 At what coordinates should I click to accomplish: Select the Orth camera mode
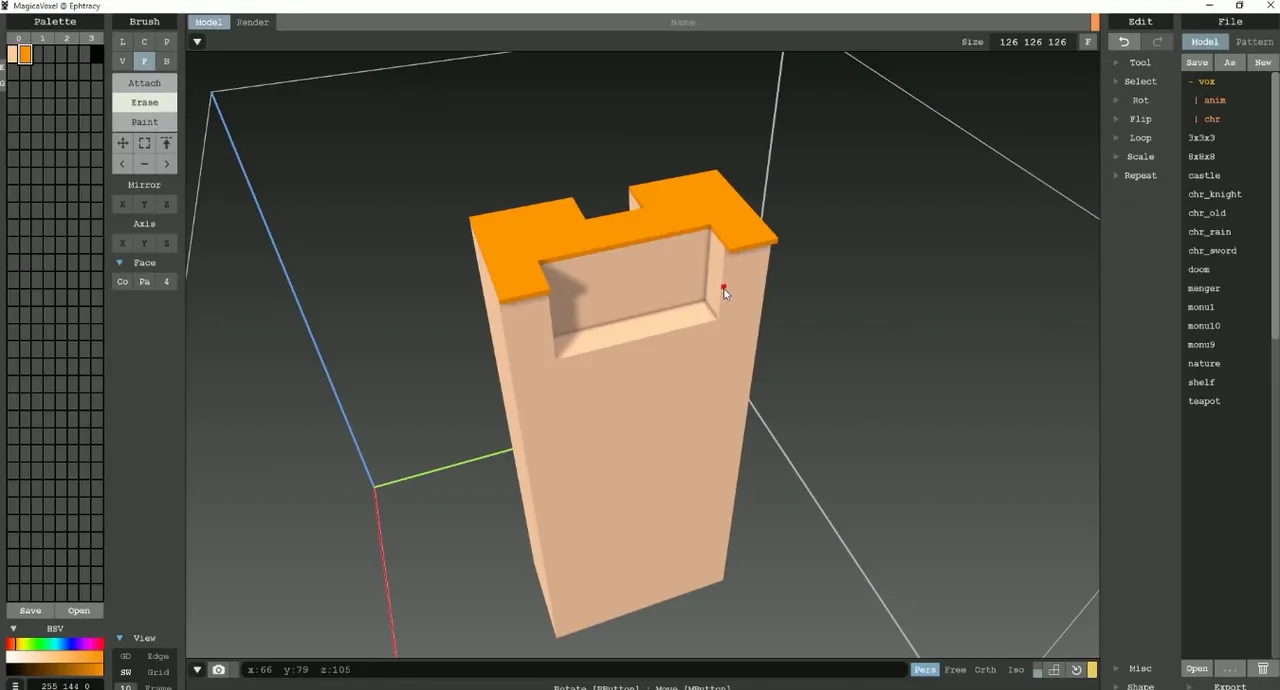985,670
